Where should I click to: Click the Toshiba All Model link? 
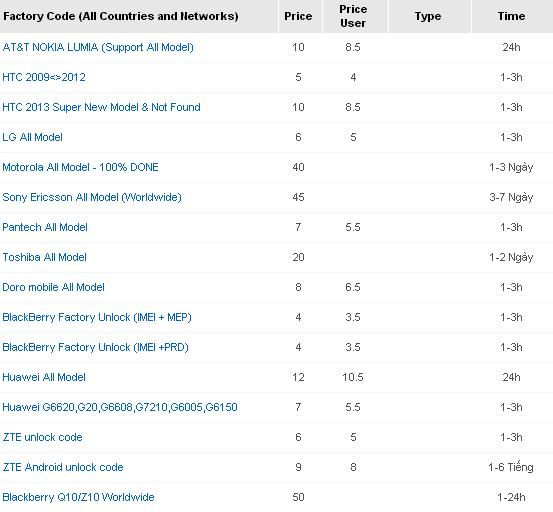pos(44,257)
